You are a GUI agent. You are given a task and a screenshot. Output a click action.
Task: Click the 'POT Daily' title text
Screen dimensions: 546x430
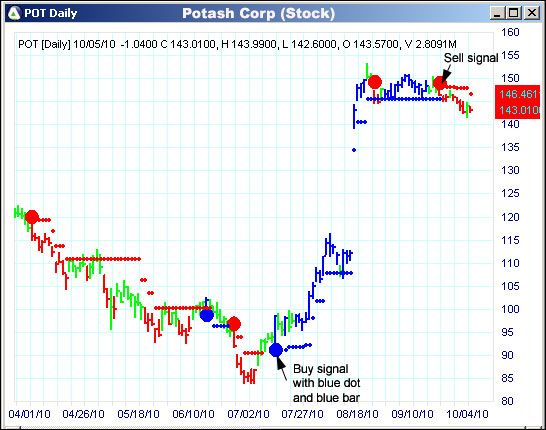[x=50, y=13]
